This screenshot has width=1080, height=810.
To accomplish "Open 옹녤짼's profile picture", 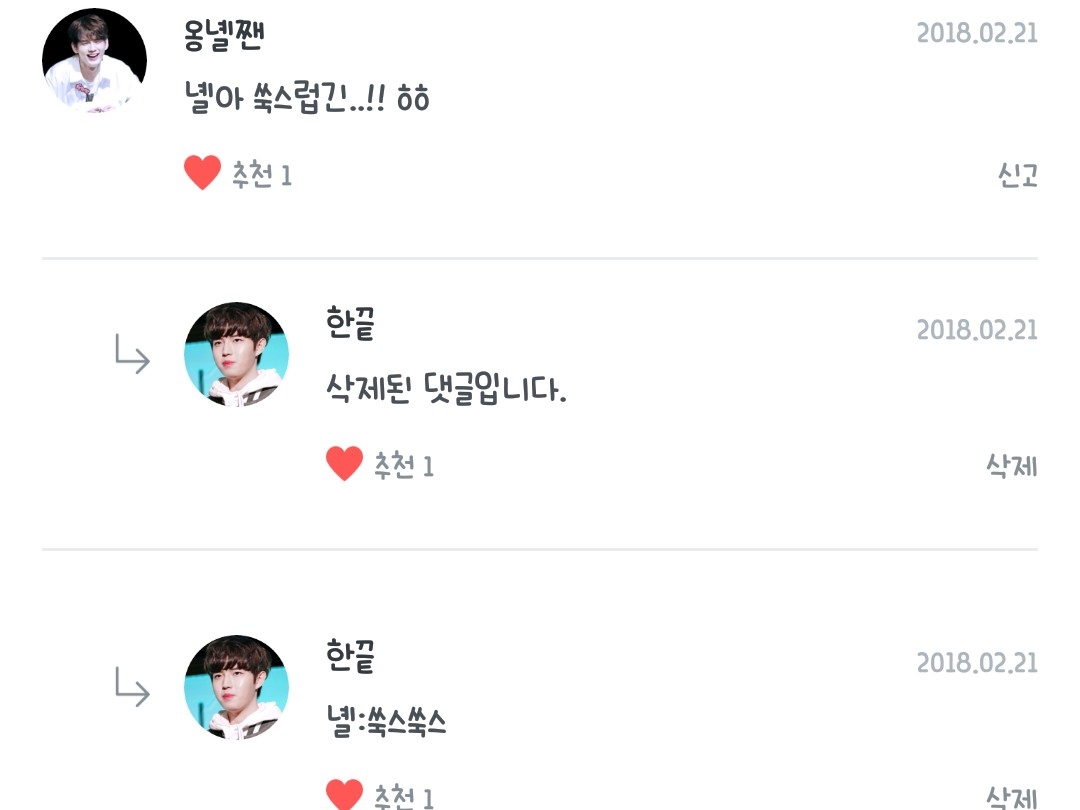I will (94, 60).
